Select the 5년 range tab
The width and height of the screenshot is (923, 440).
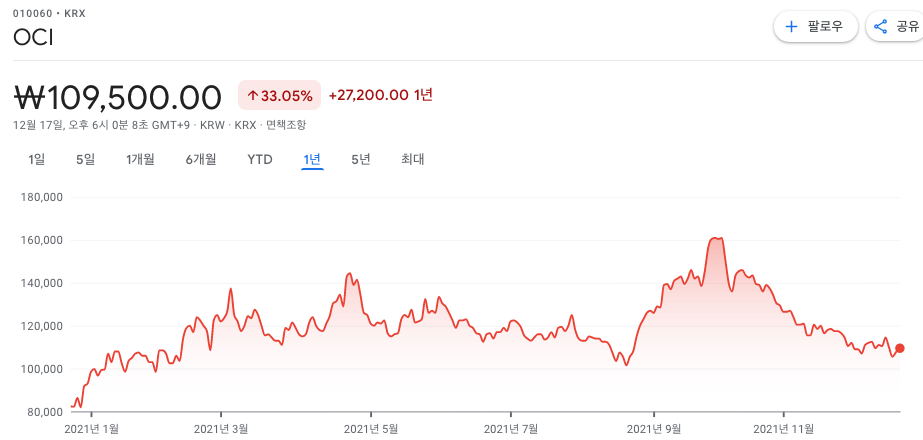(361, 159)
